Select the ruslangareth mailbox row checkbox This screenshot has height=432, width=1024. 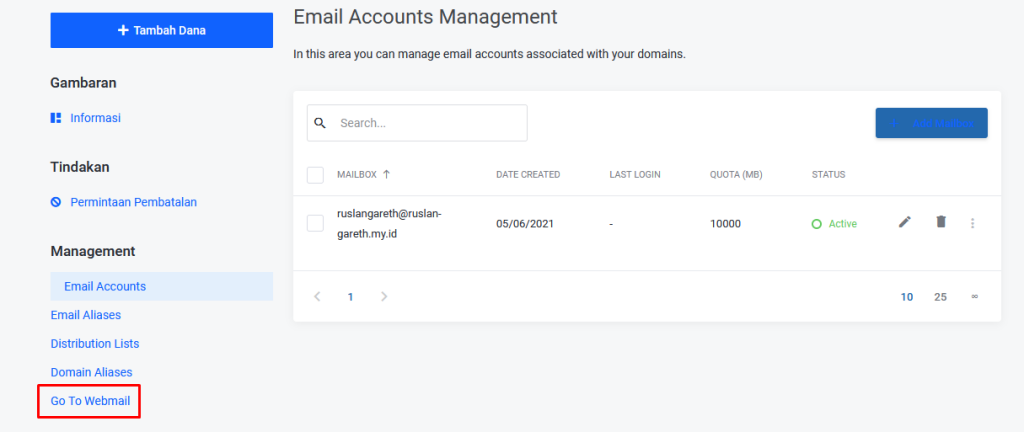click(315, 223)
